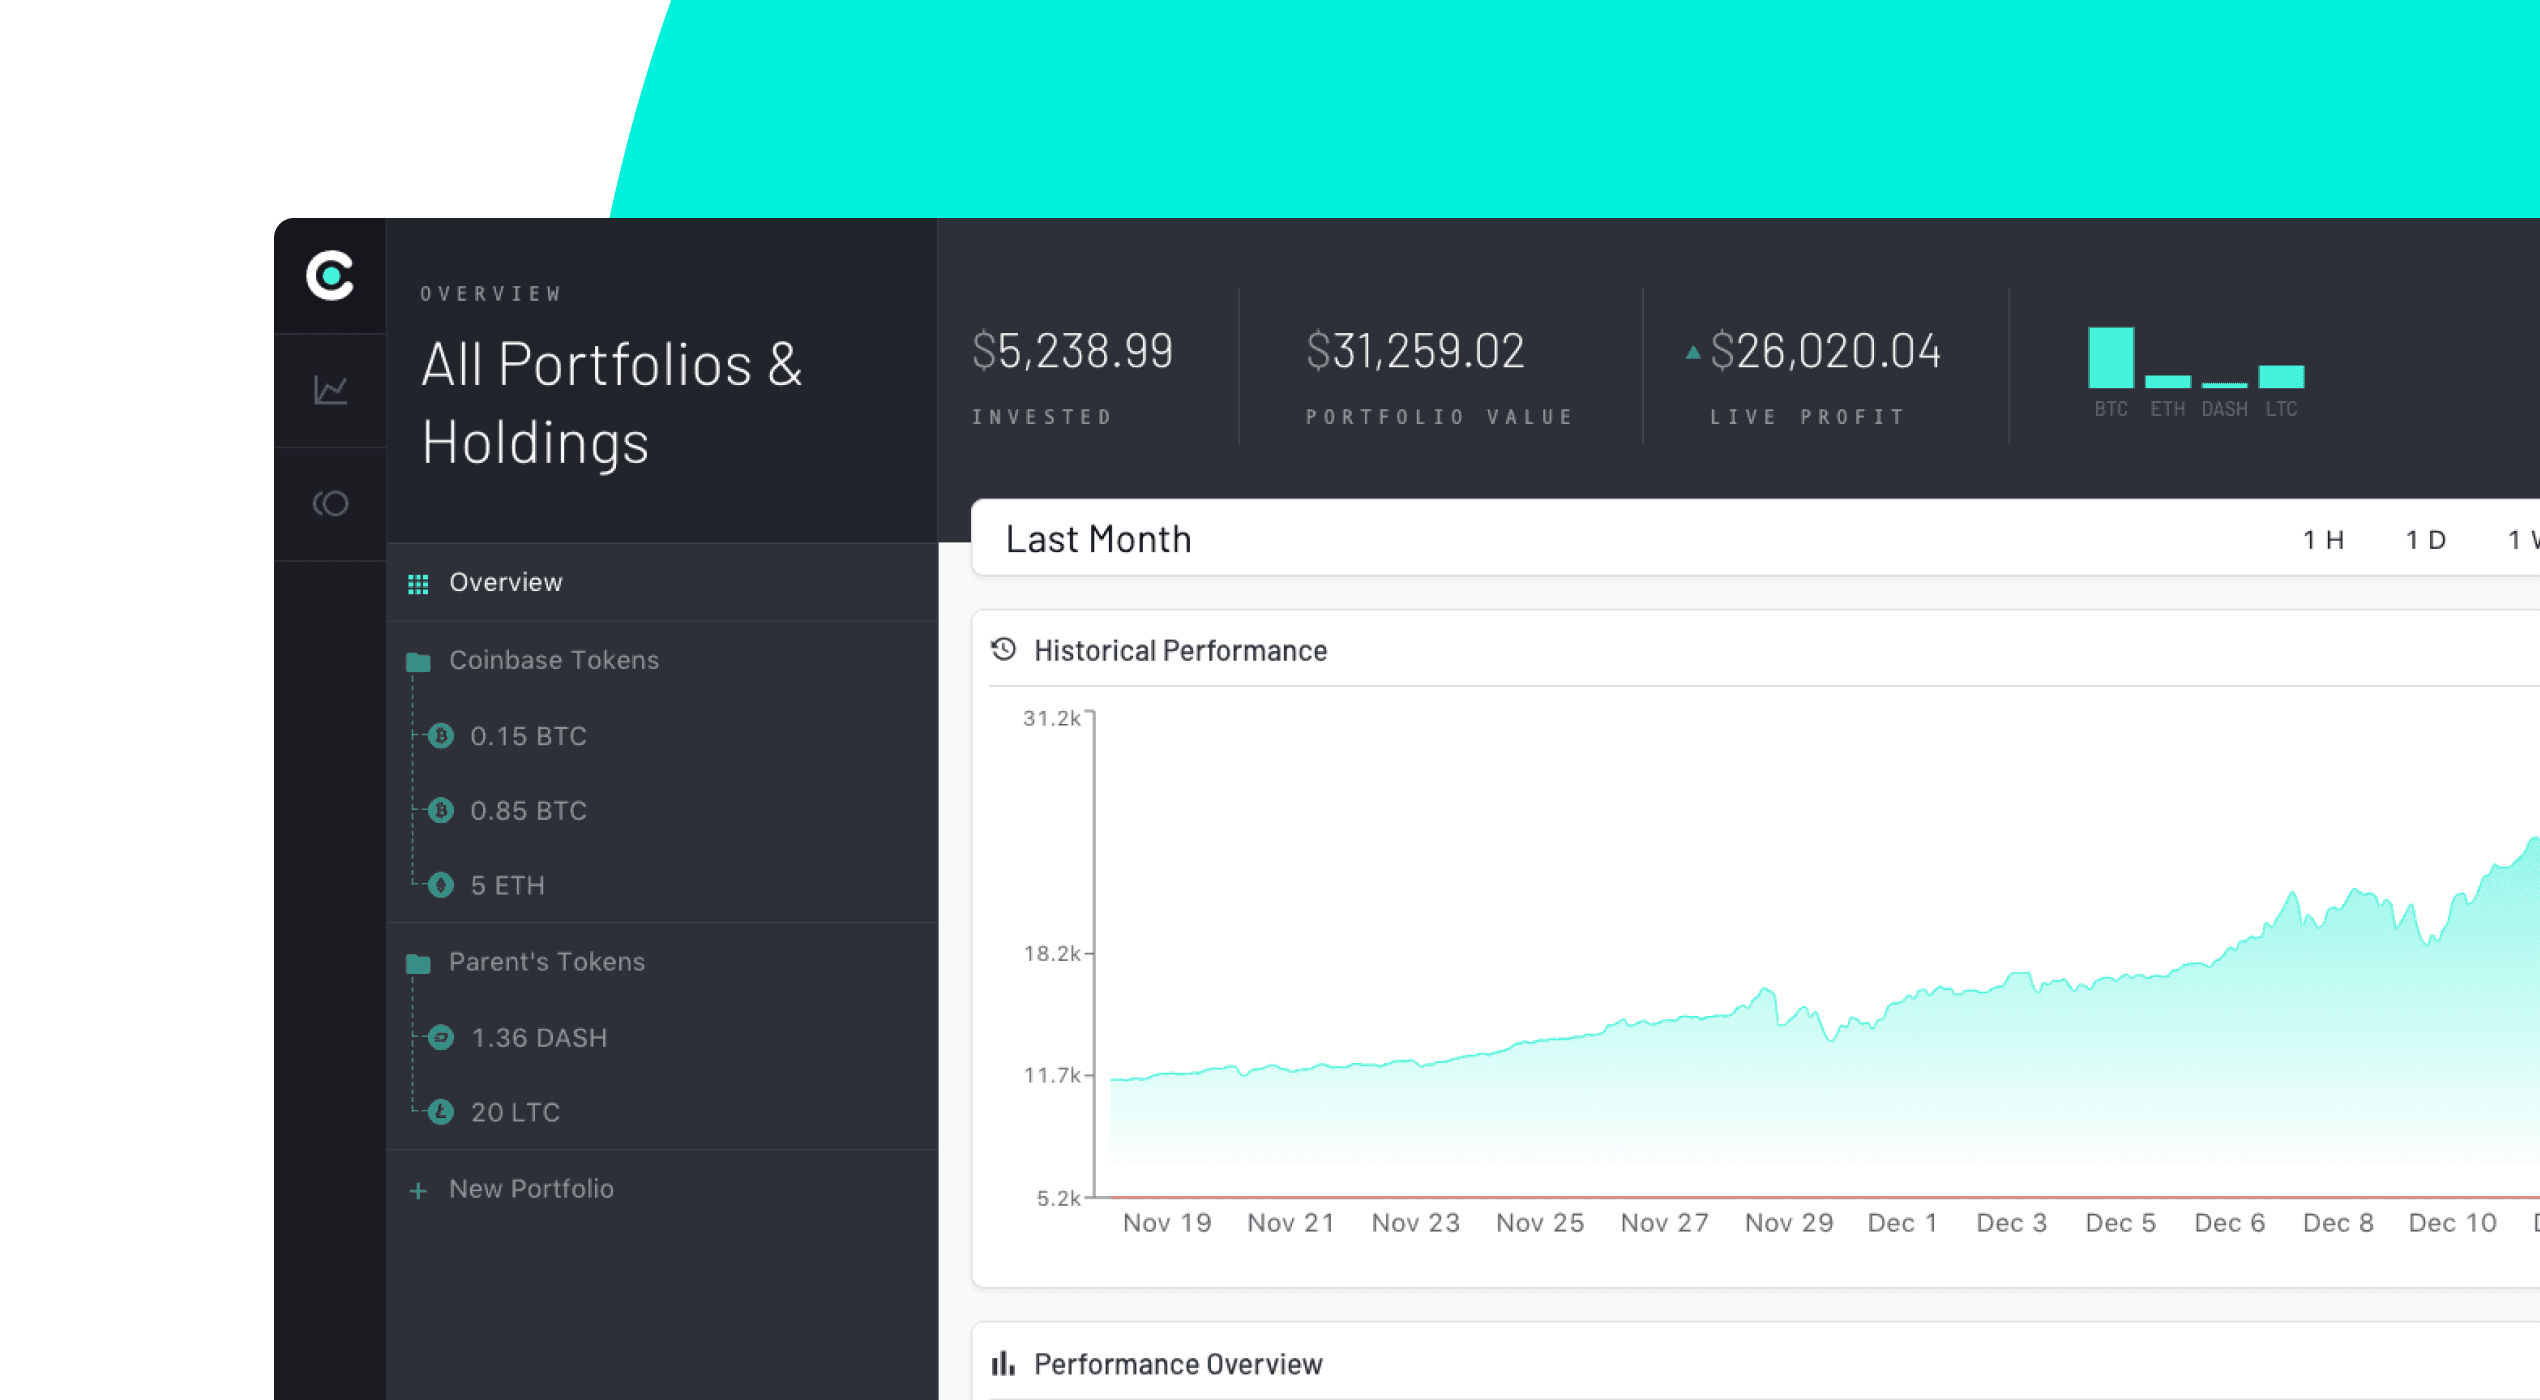Select the 0.85 BTC holding
The height and width of the screenshot is (1400, 2540).
(528, 811)
